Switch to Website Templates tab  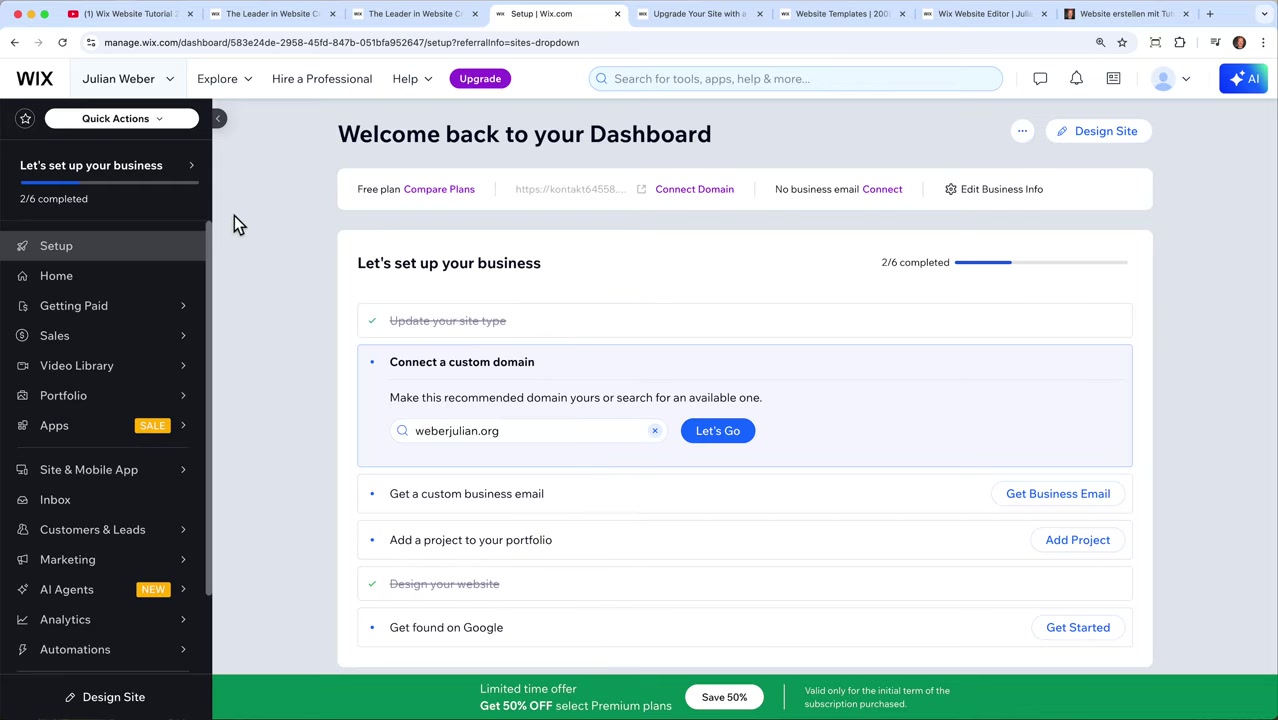(842, 14)
